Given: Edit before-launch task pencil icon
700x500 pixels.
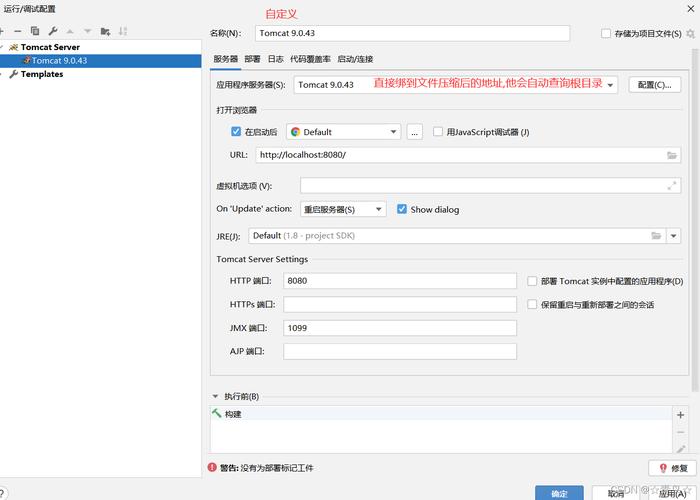Looking at the screenshot, I should (680, 449).
